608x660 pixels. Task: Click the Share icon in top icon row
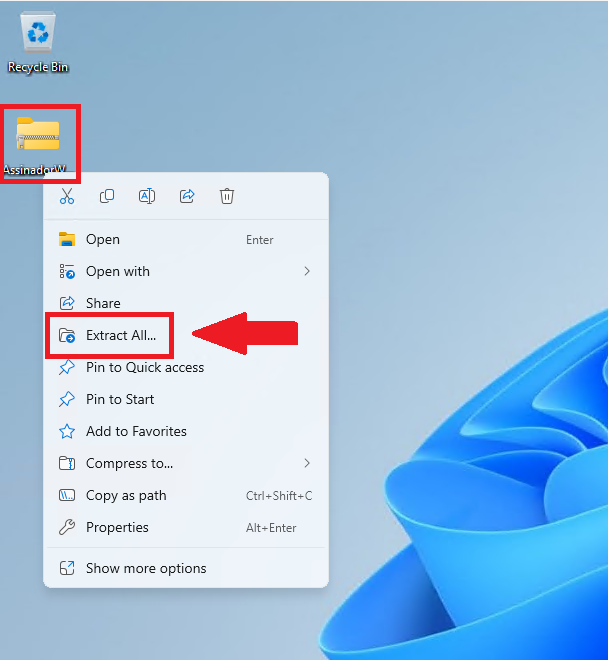tap(187, 196)
